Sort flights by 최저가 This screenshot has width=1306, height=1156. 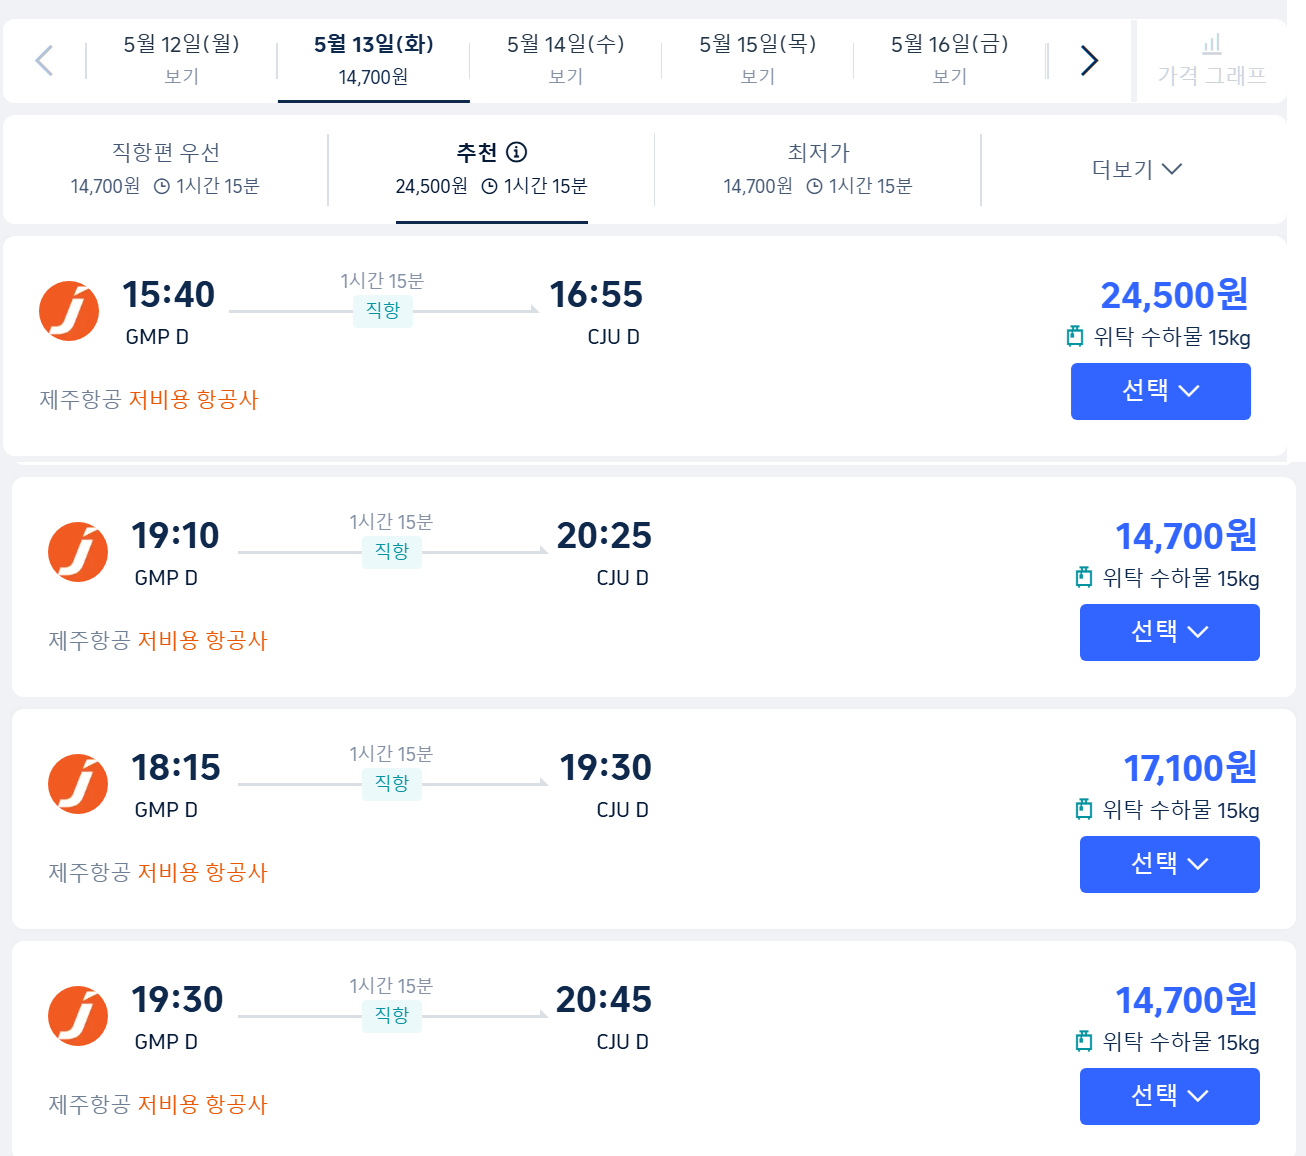(818, 168)
